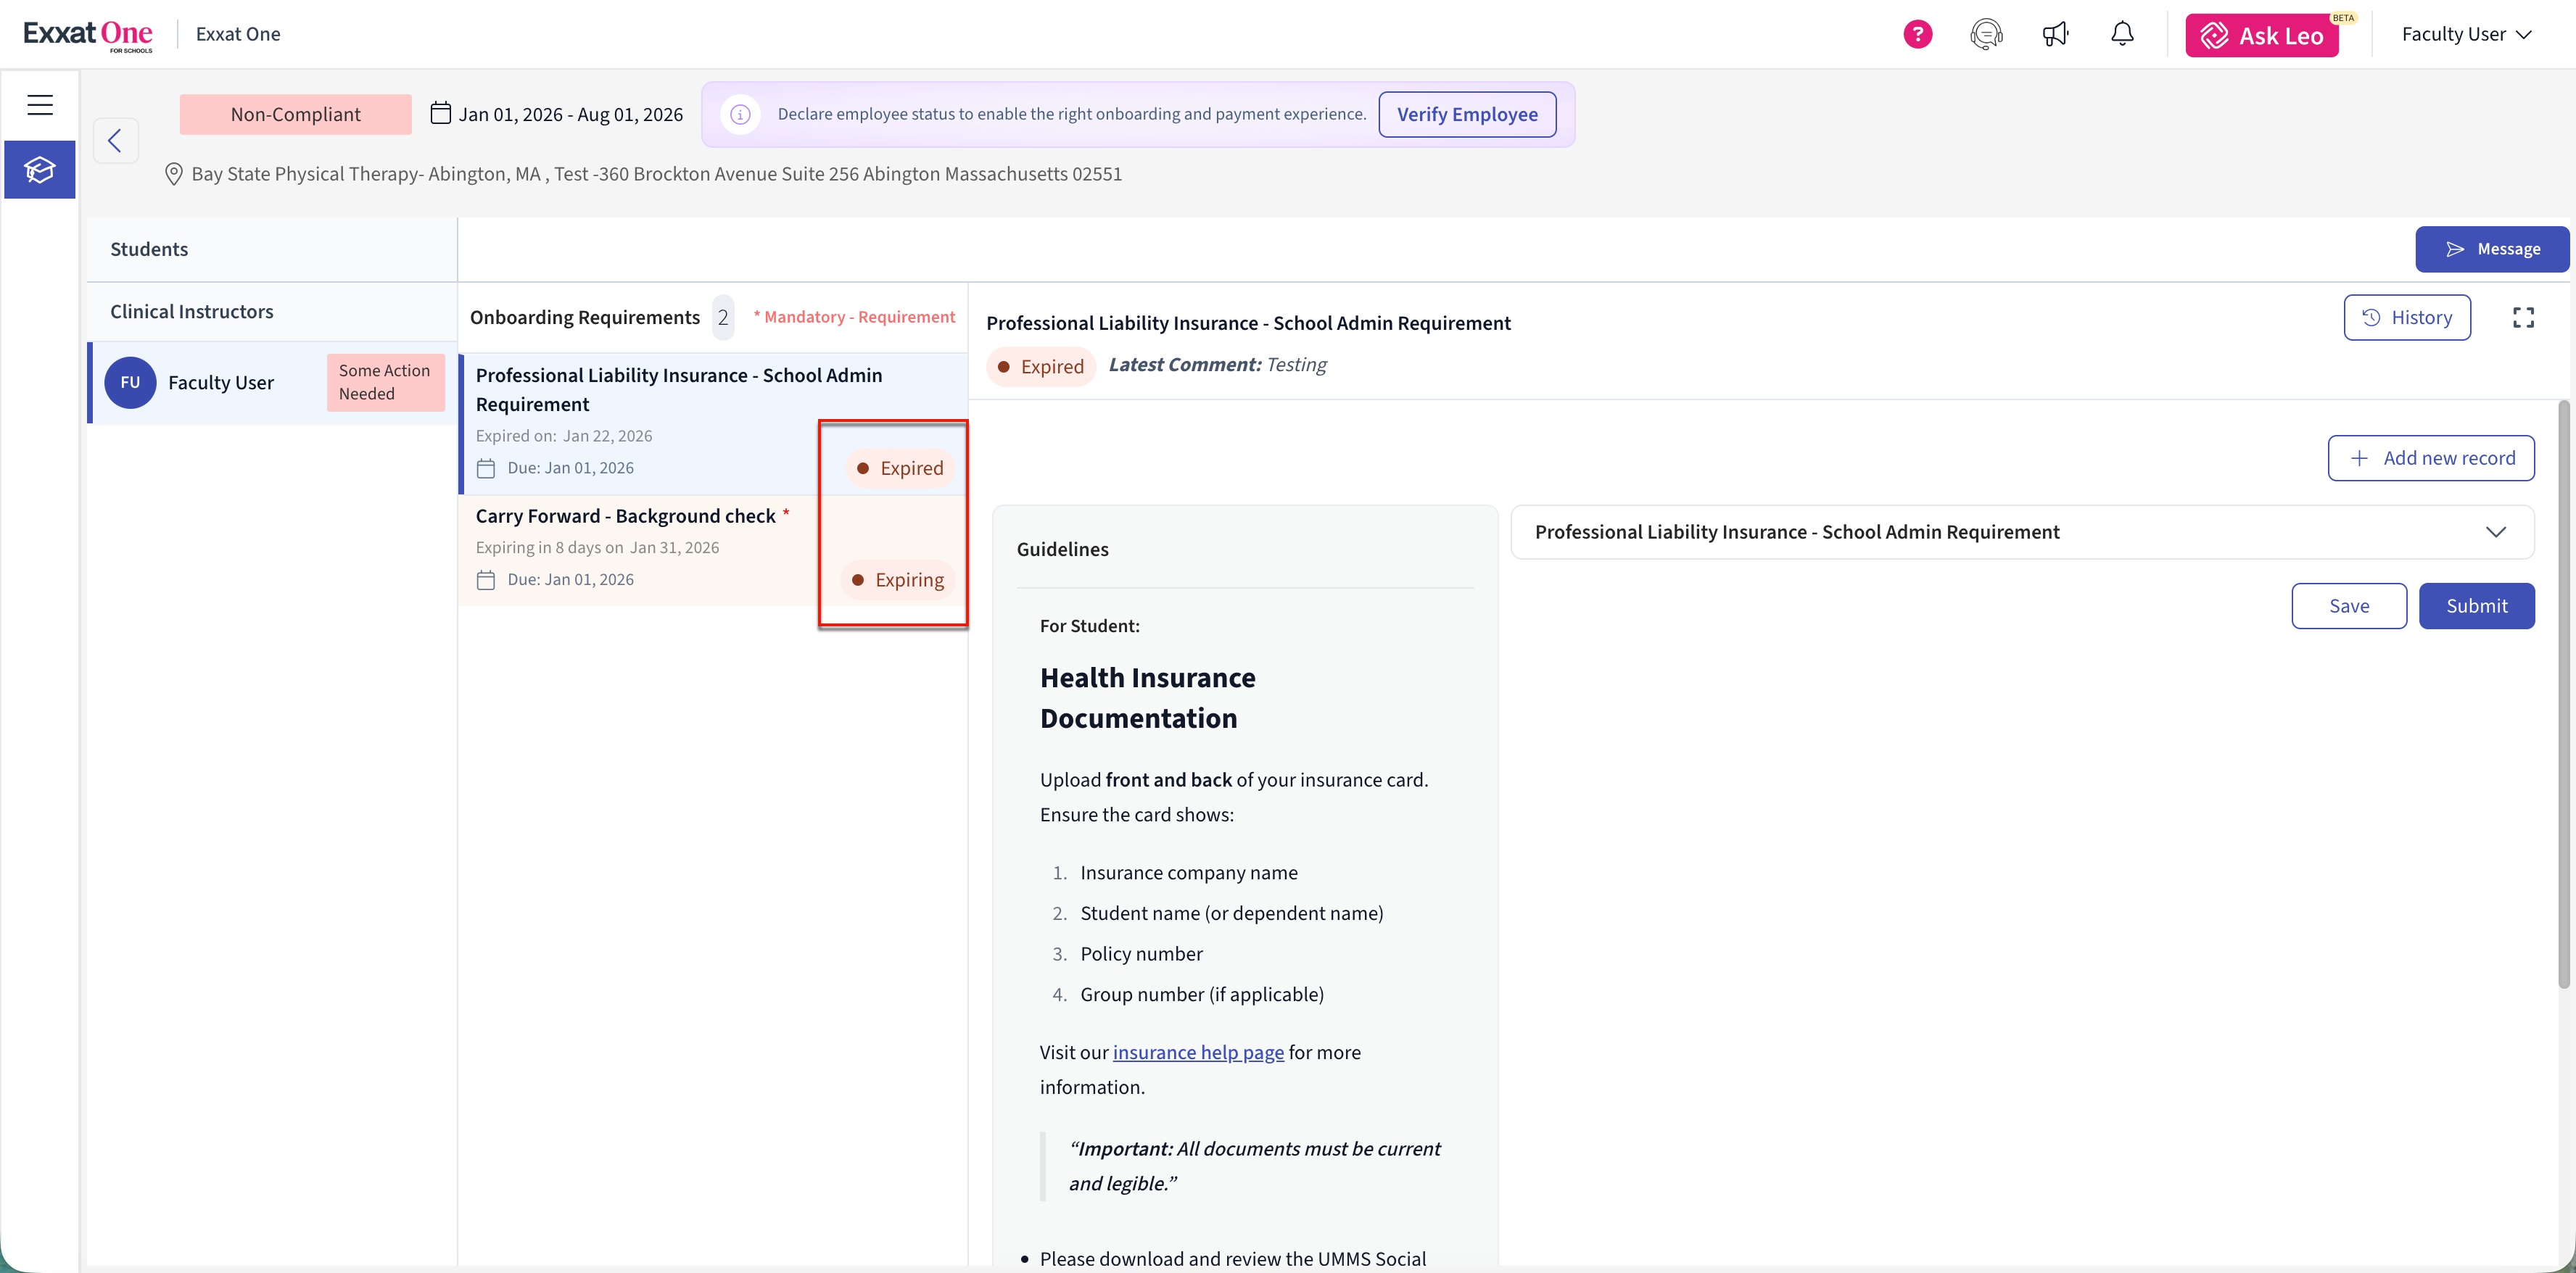Click the info icon in employee banner
This screenshot has width=2576, height=1273.
coord(740,114)
